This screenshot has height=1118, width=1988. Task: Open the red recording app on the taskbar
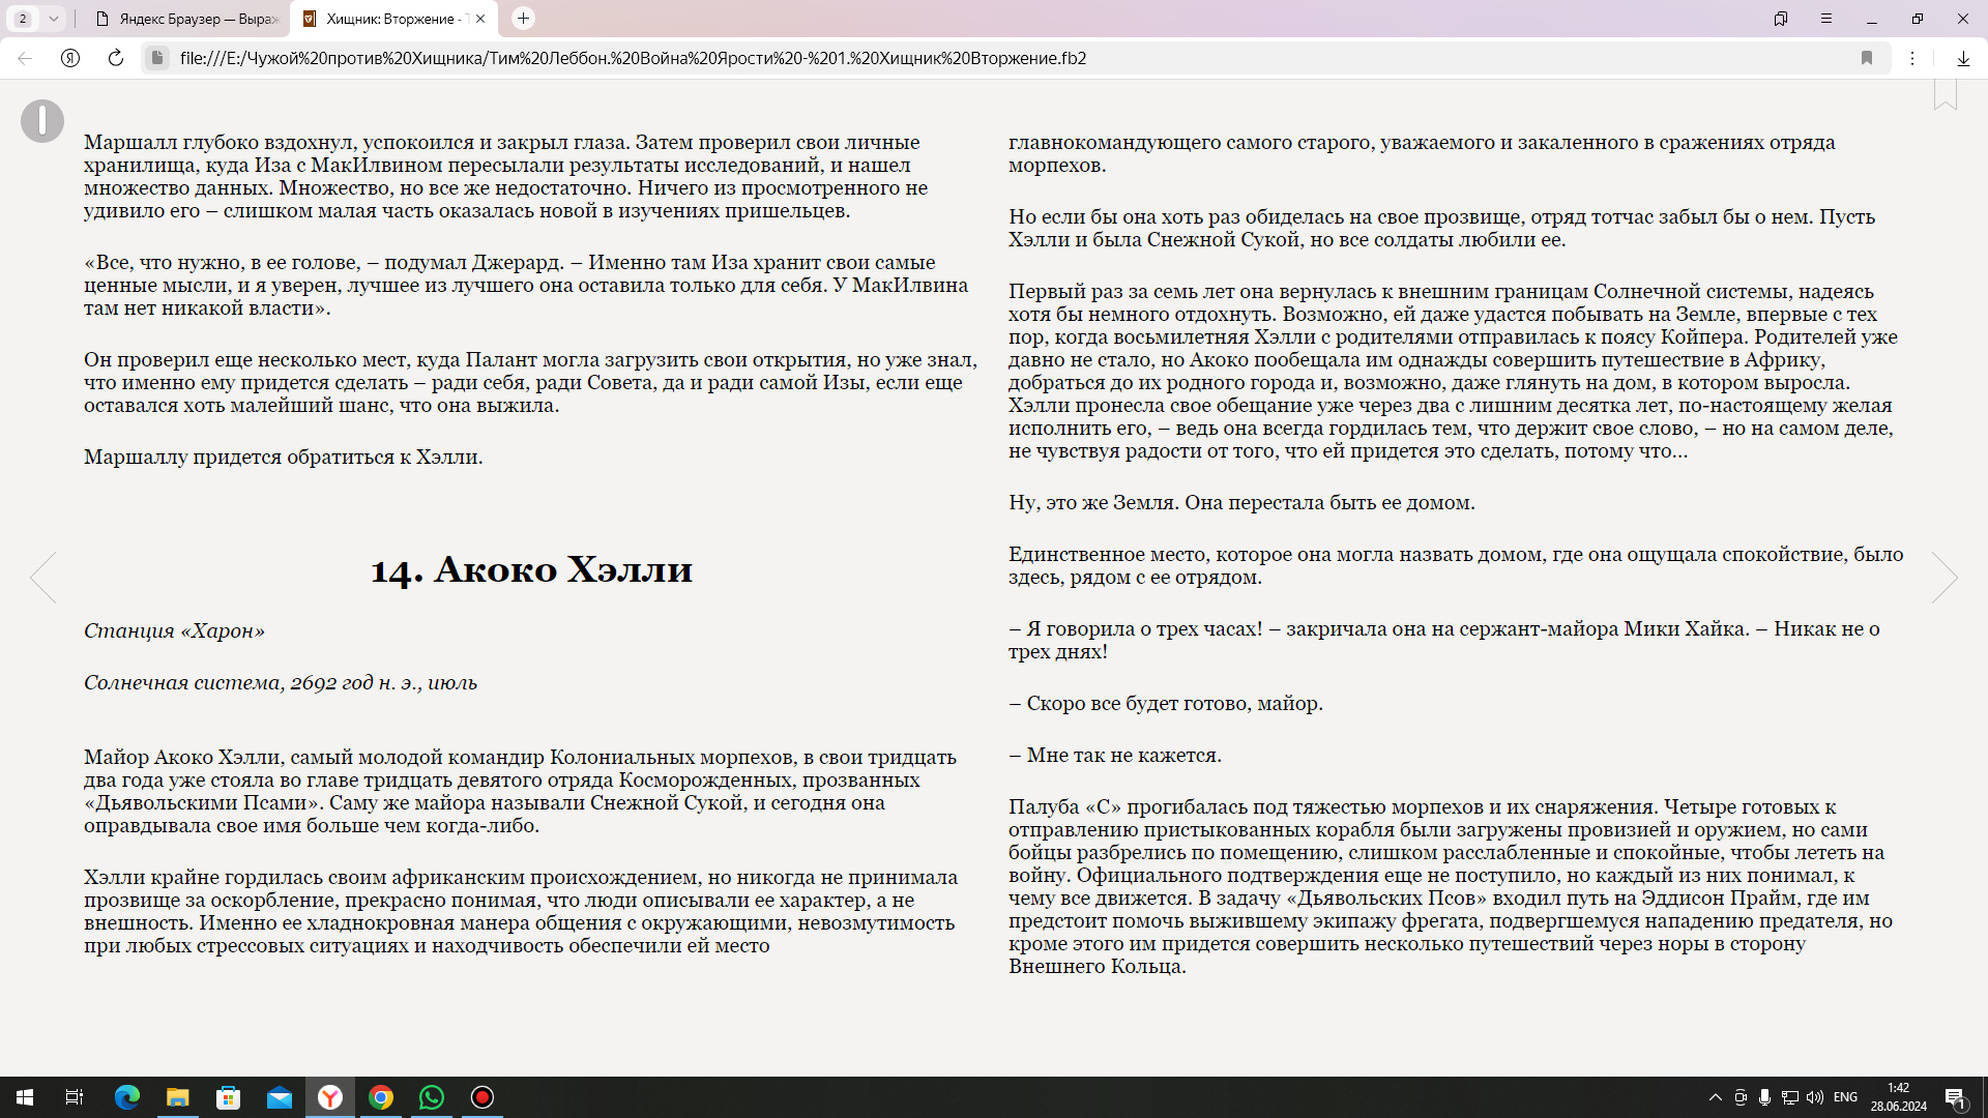click(x=482, y=1097)
